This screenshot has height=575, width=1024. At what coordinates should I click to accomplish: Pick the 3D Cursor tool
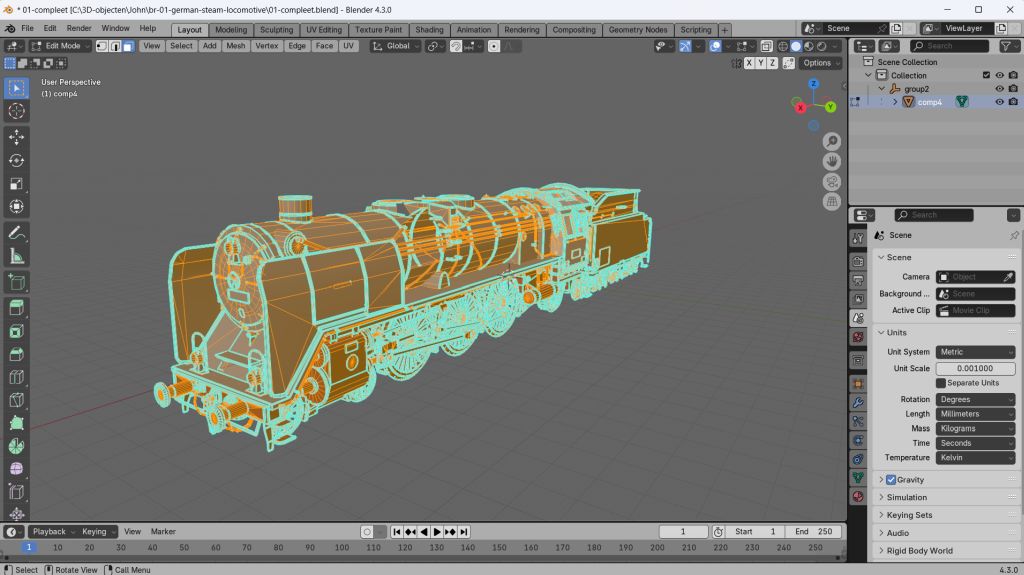(x=16, y=111)
